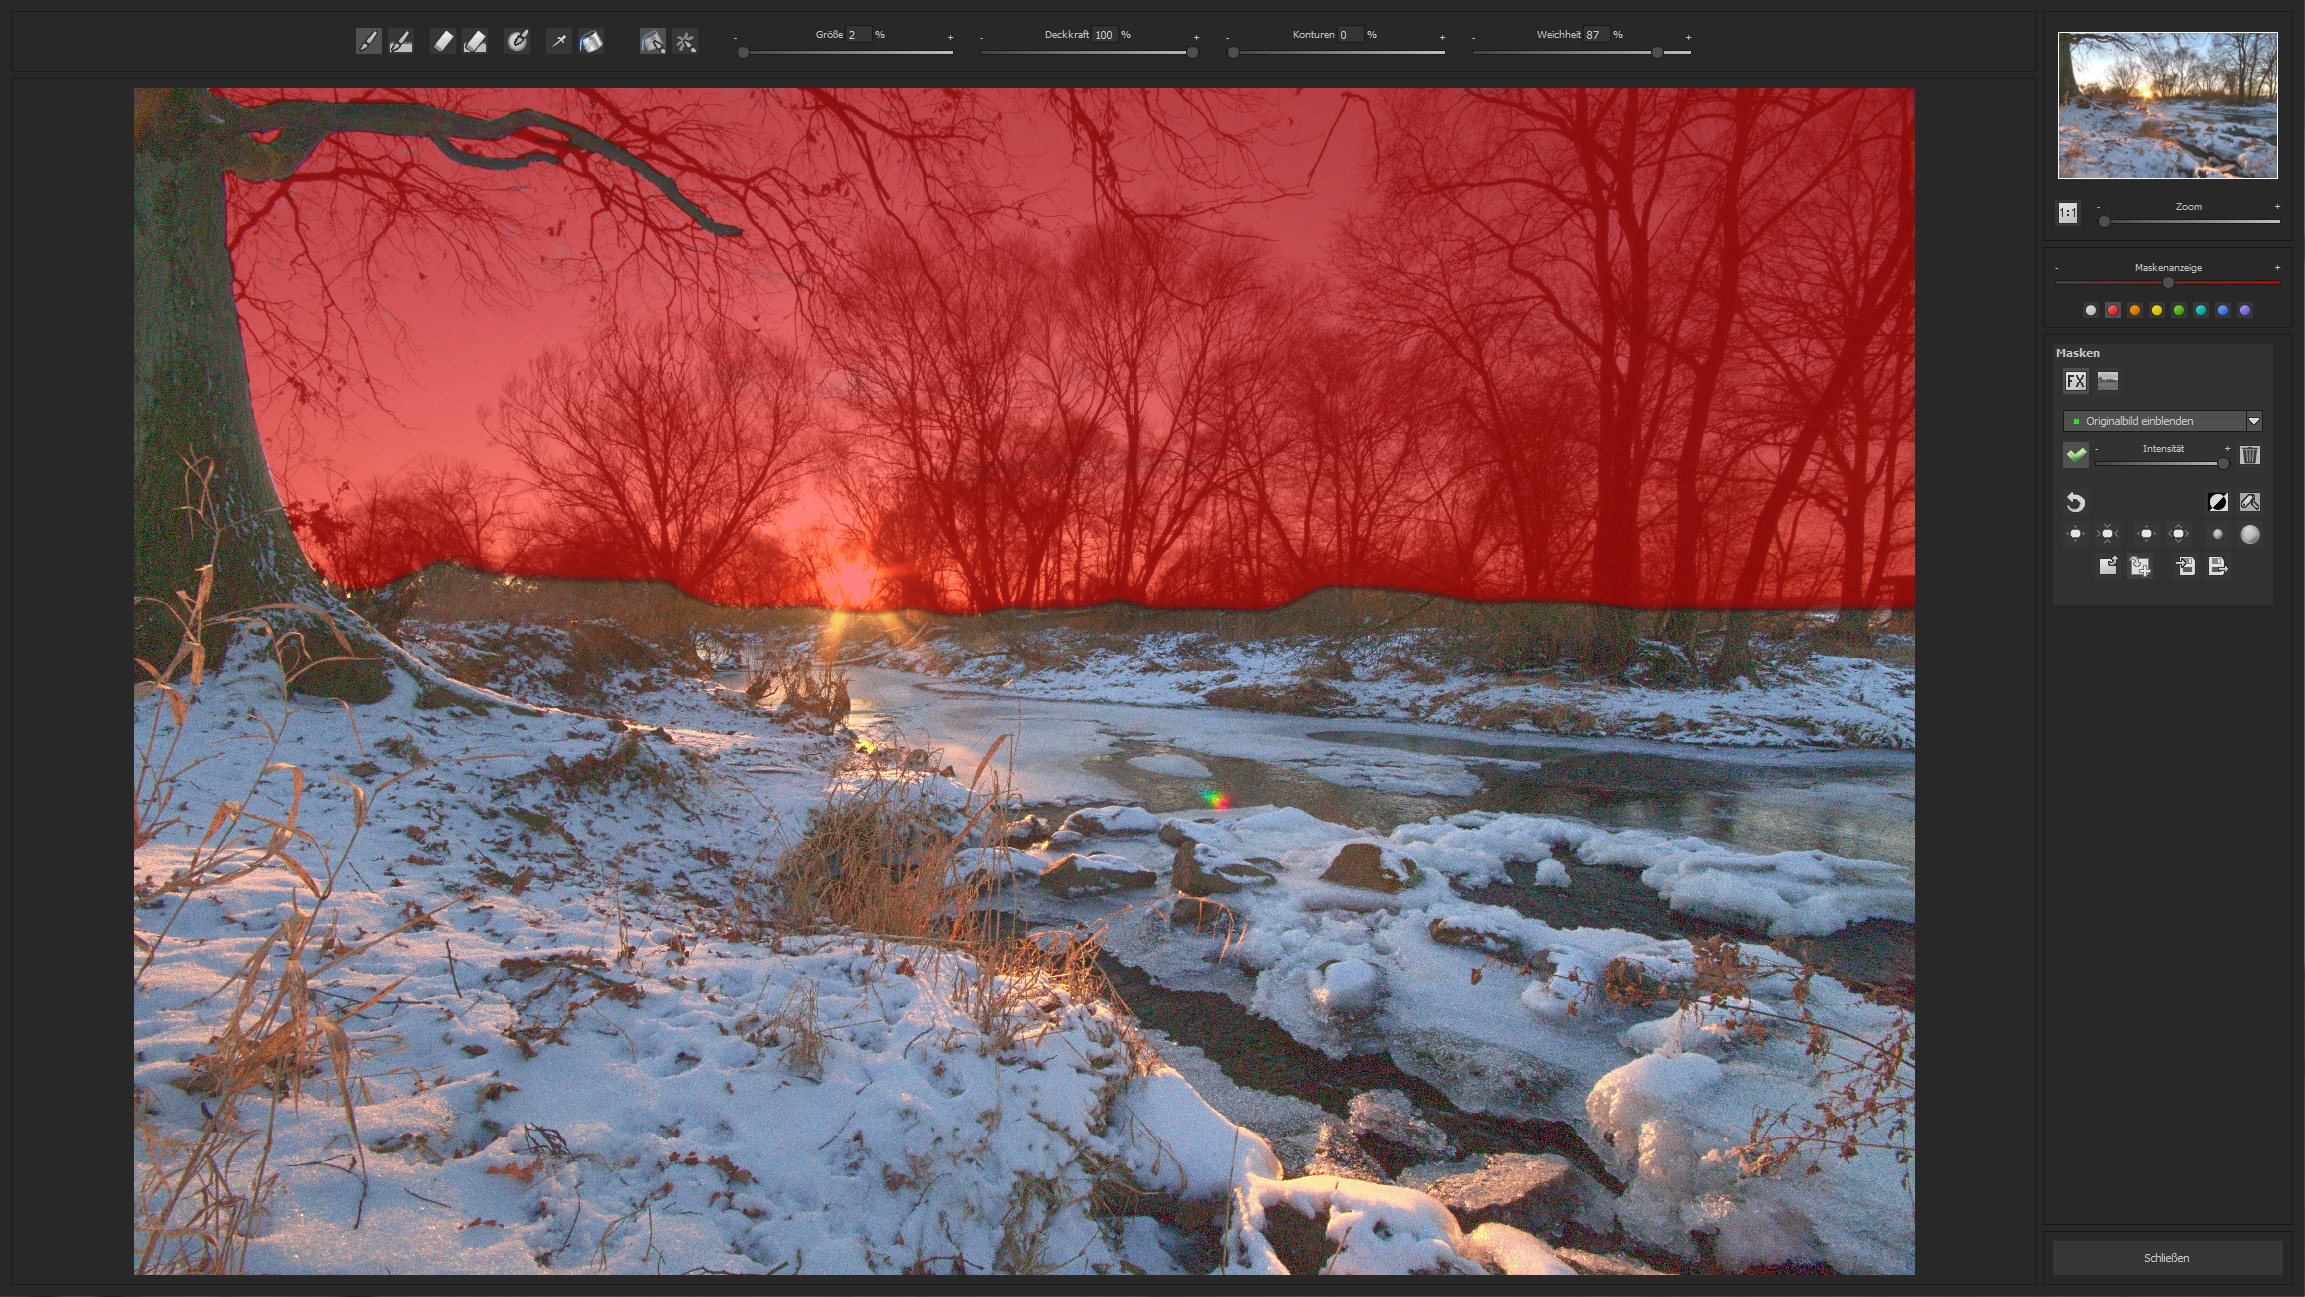Click the save mask to file icon
Screen dimensions: 2305x1297
[x=2217, y=567]
